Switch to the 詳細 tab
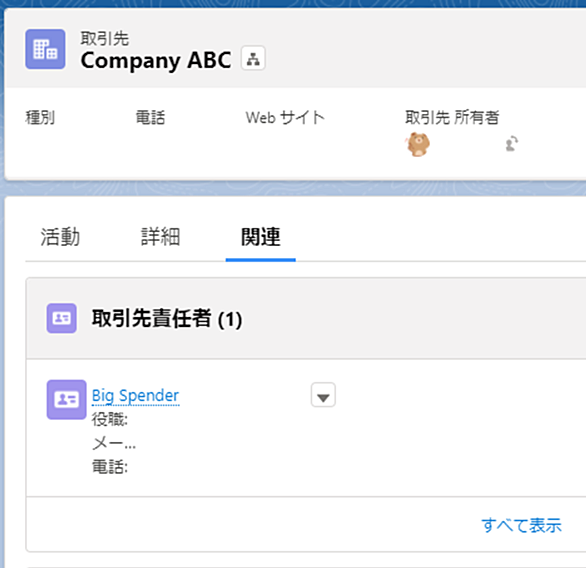This screenshot has width=586, height=568. click(161, 237)
